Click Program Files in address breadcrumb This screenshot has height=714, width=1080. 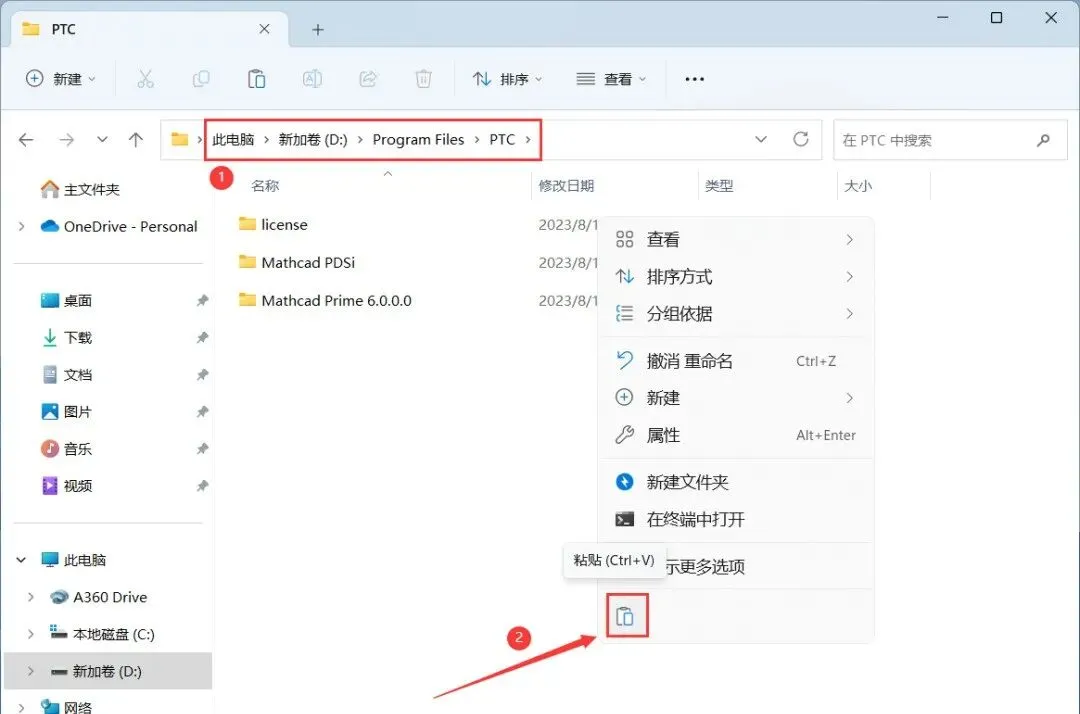(418, 140)
